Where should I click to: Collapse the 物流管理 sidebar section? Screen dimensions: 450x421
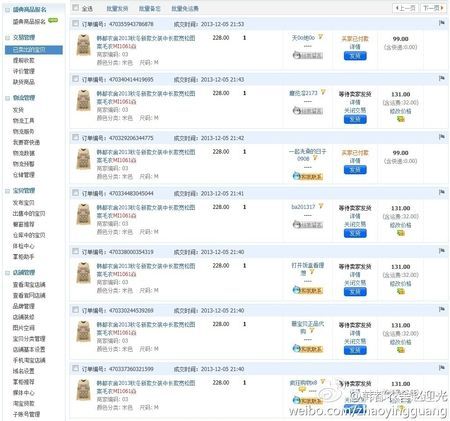(7, 98)
